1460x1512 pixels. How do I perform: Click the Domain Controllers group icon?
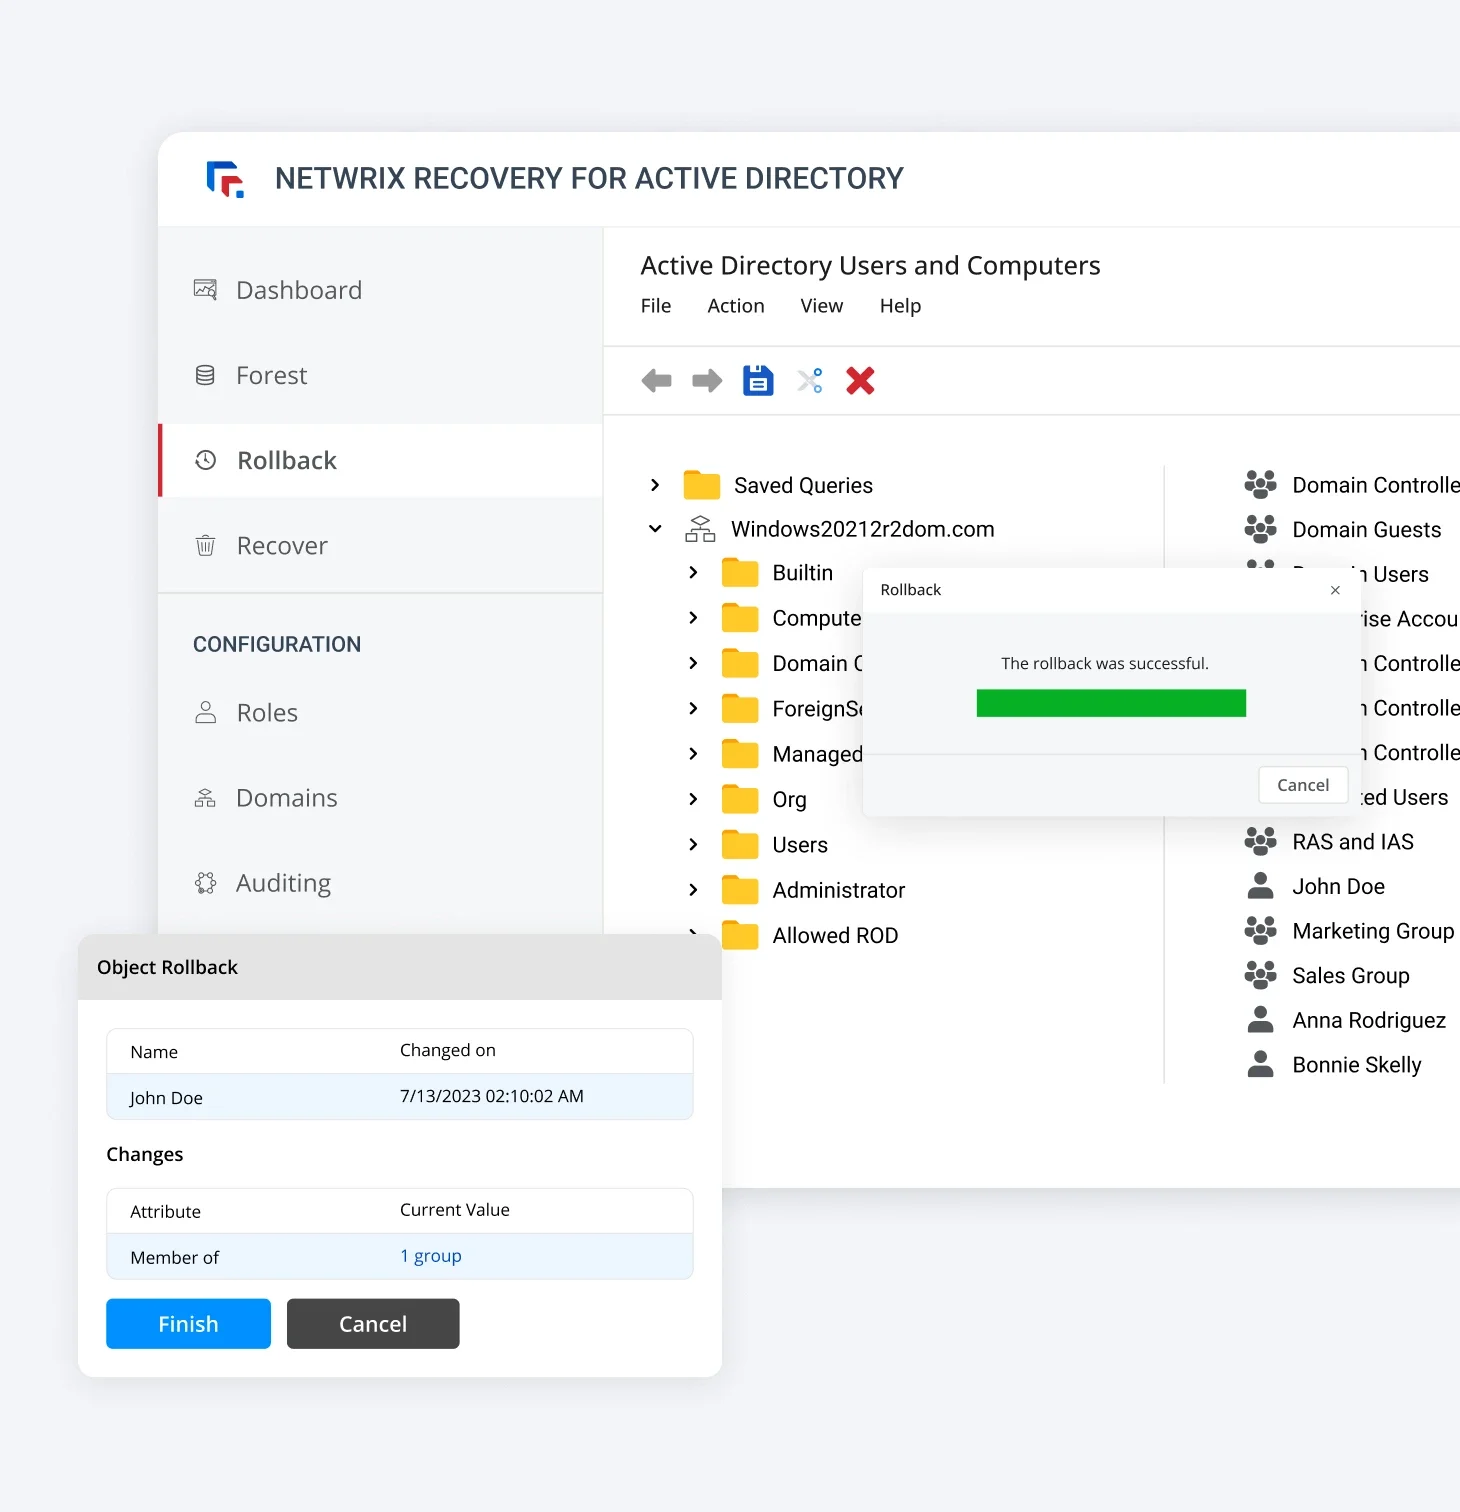pyautogui.click(x=1260, y=485)
